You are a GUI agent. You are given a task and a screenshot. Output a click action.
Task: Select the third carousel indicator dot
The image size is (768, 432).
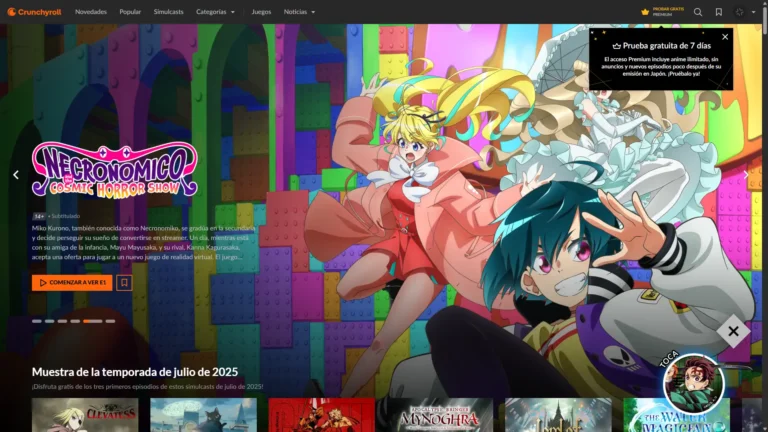click(x=62, y=321)
